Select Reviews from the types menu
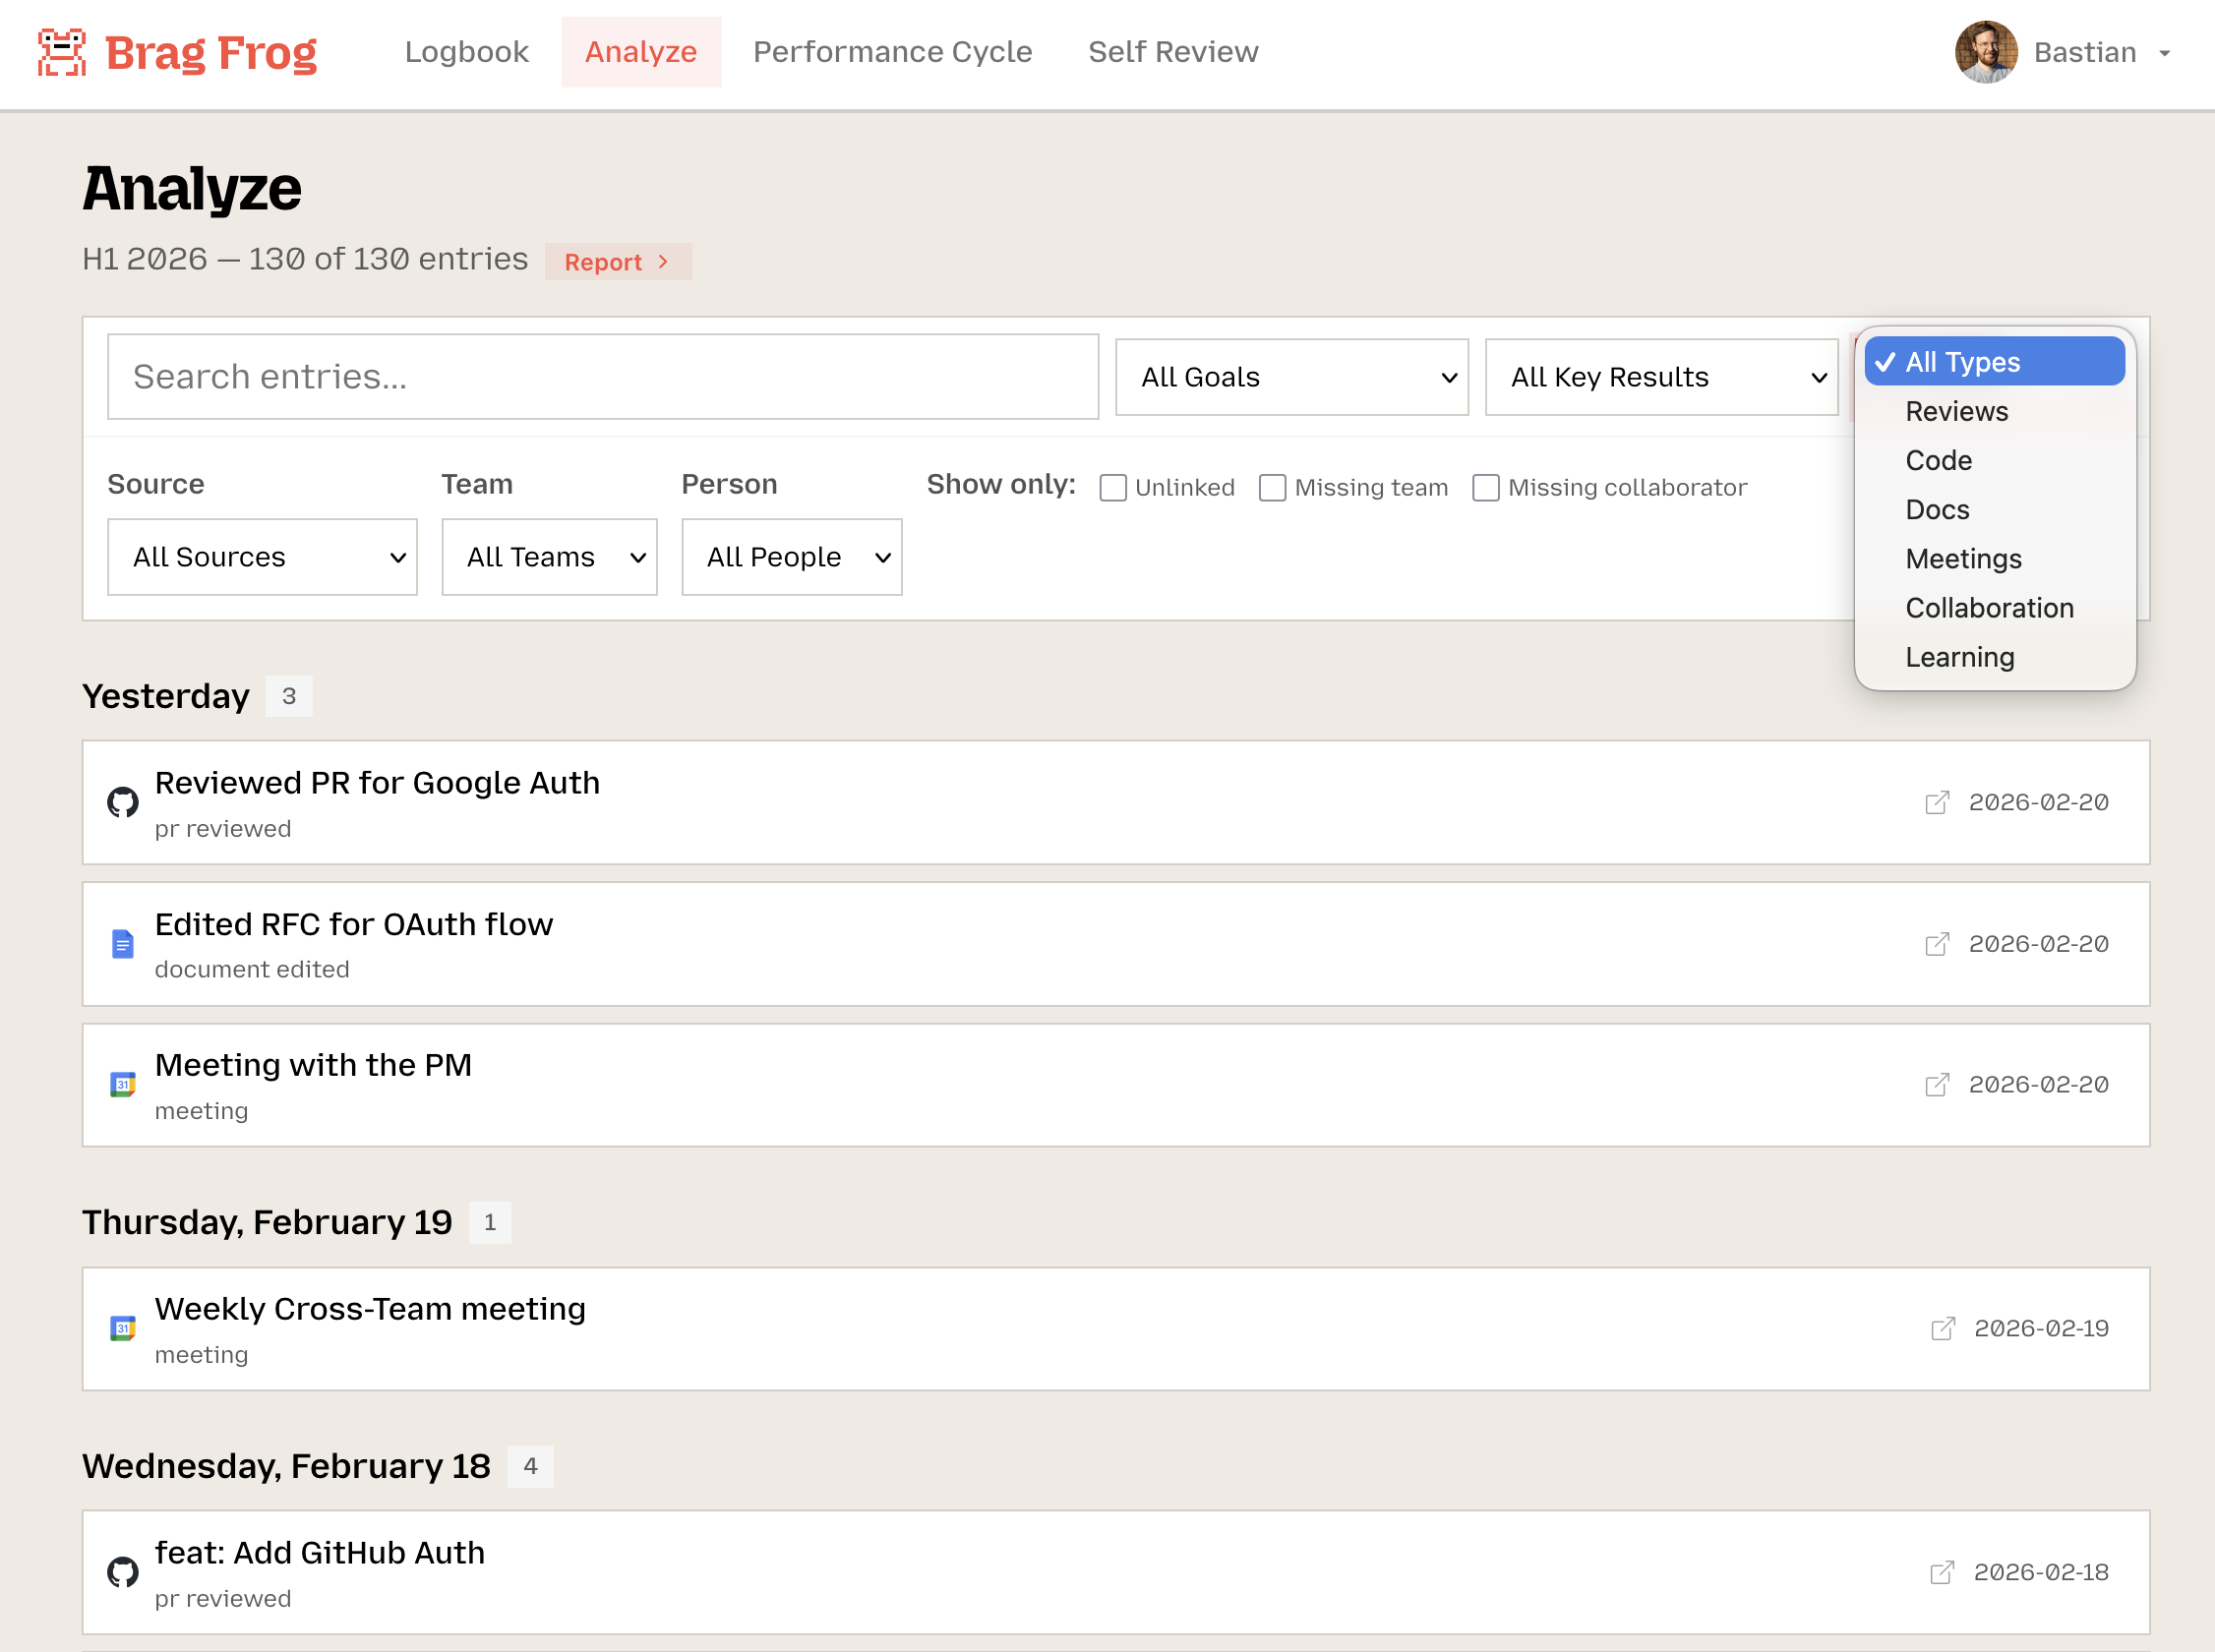The width and height of the screenshot is (2215, 1652). 1956,411
